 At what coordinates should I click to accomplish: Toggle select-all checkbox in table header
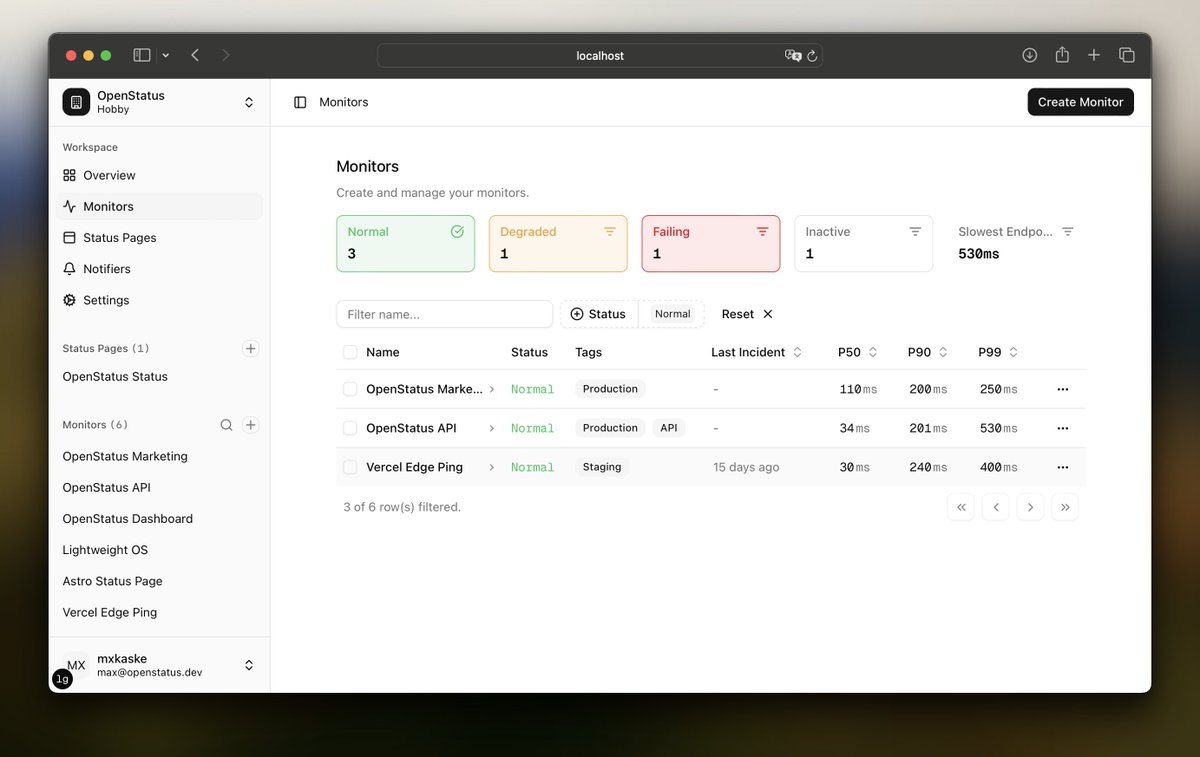350,352
